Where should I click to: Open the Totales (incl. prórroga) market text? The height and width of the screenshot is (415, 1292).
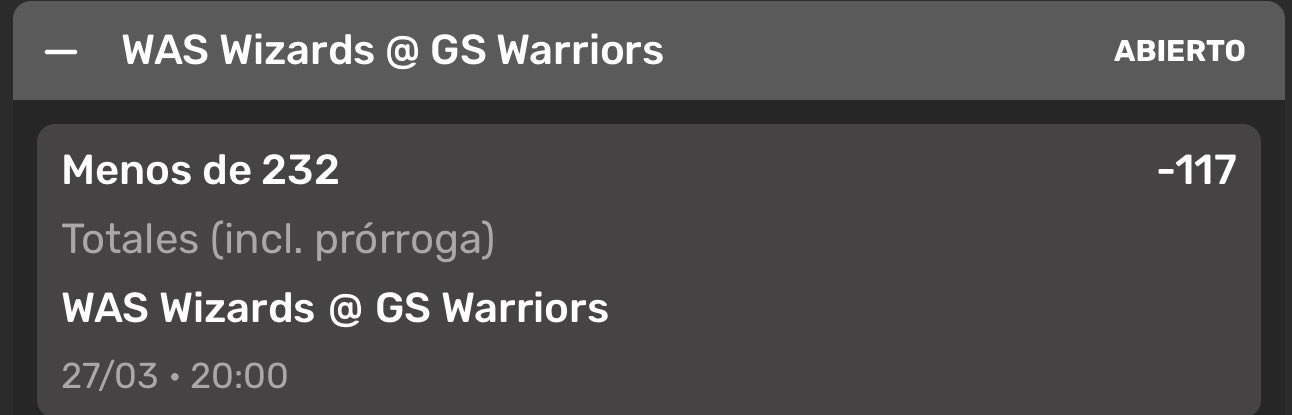[x=278, y=240]
